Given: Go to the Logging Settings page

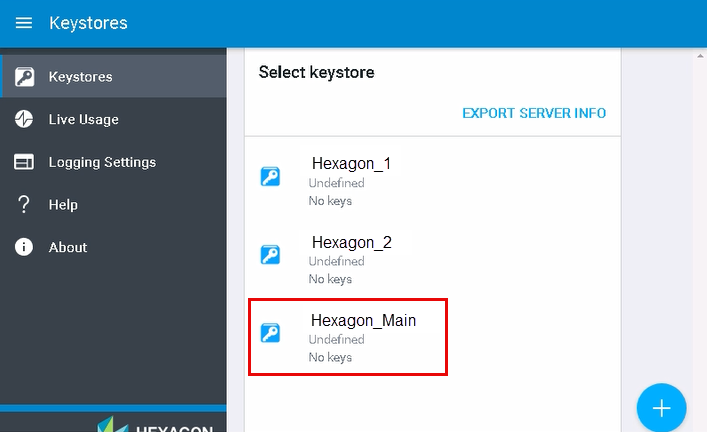Looking at the screenshot, I should tap(102, 162).
